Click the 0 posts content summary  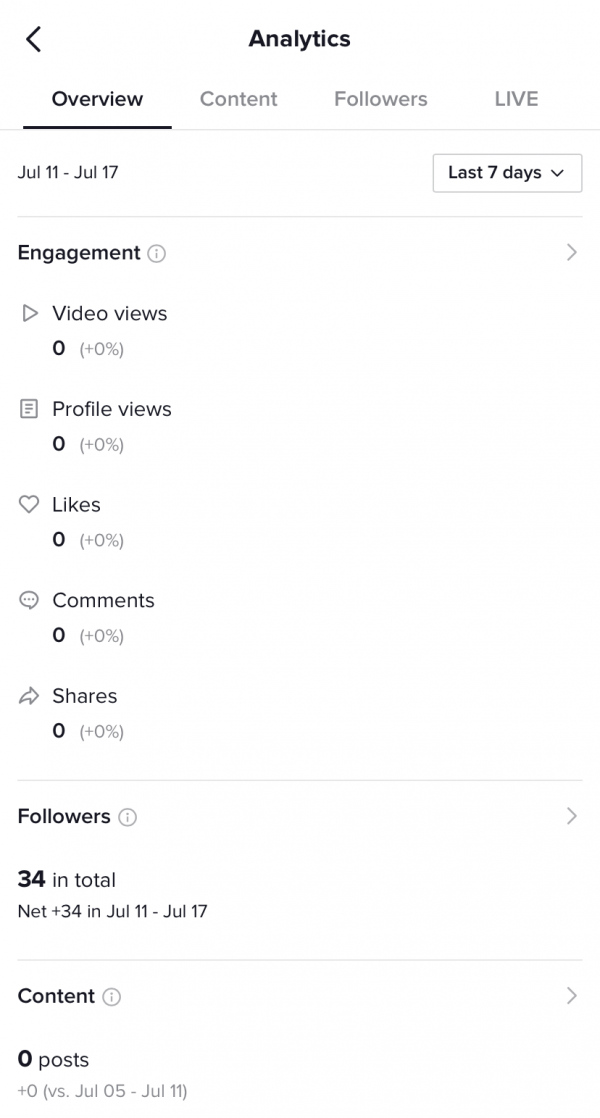(52, 1060)
